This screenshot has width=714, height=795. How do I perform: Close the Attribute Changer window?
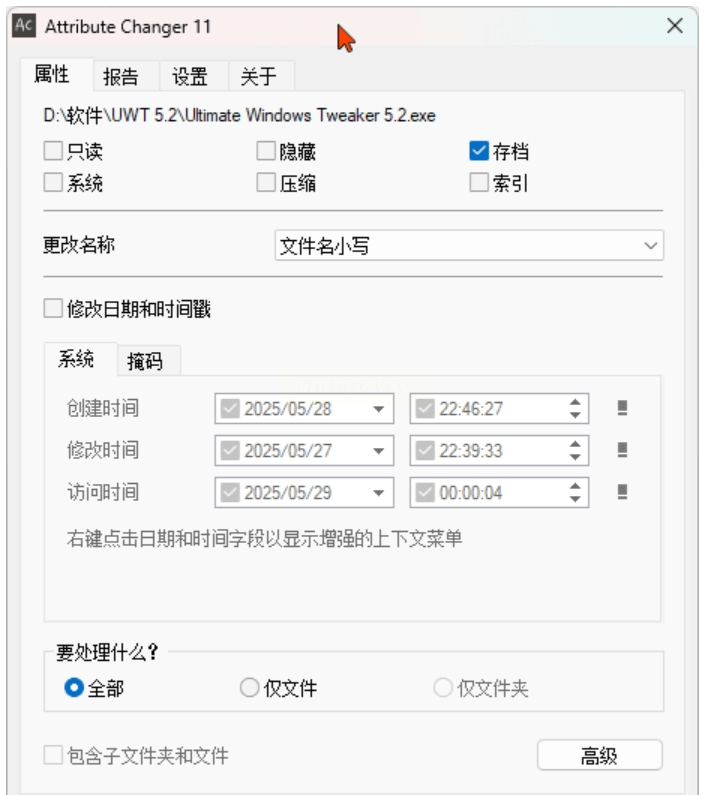click(x=675, y=27)
